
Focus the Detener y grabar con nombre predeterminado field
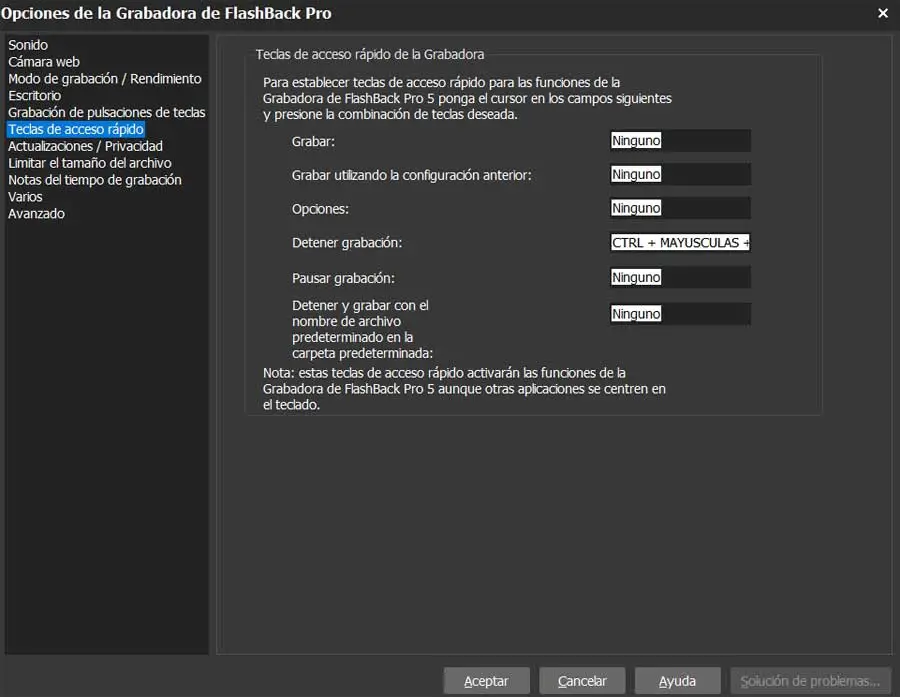[680, 314]
